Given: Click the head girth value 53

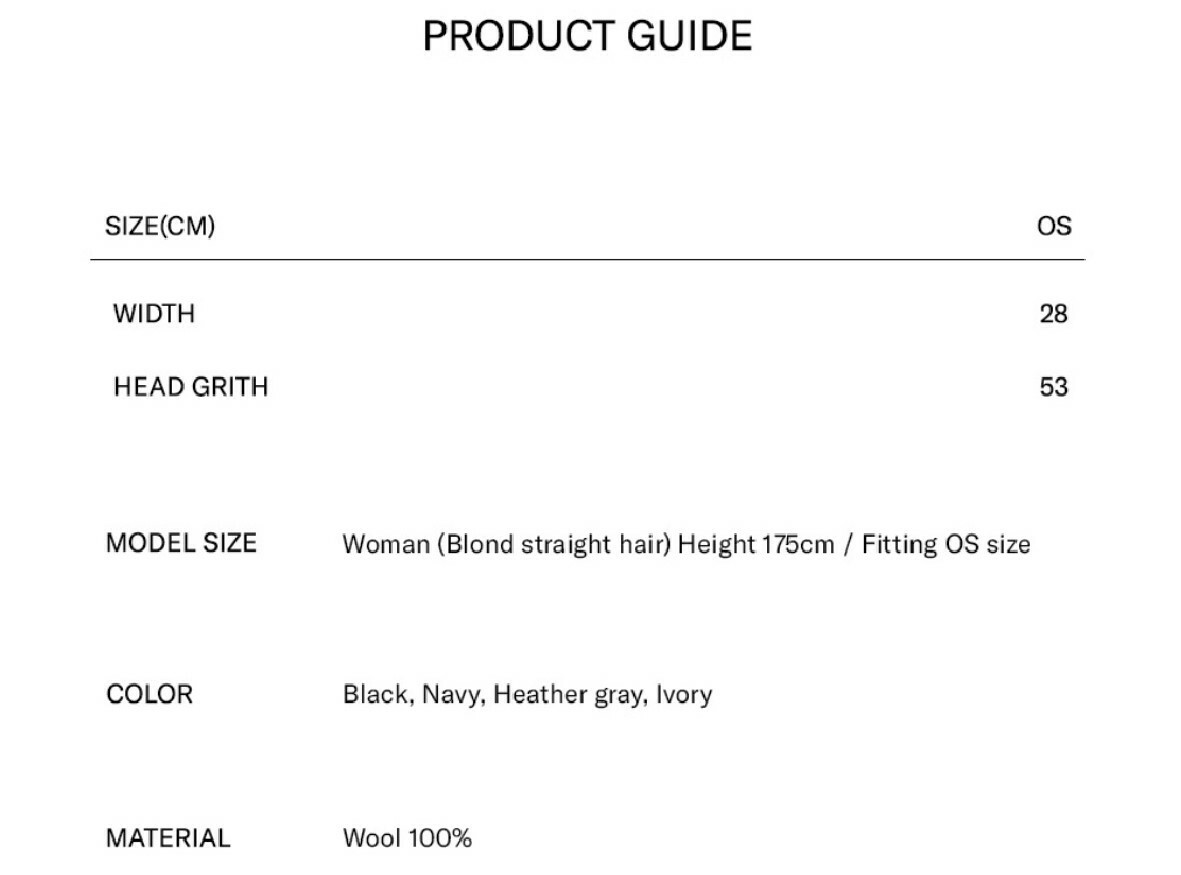Looking at the screenshot, I should click(1054, 387).
